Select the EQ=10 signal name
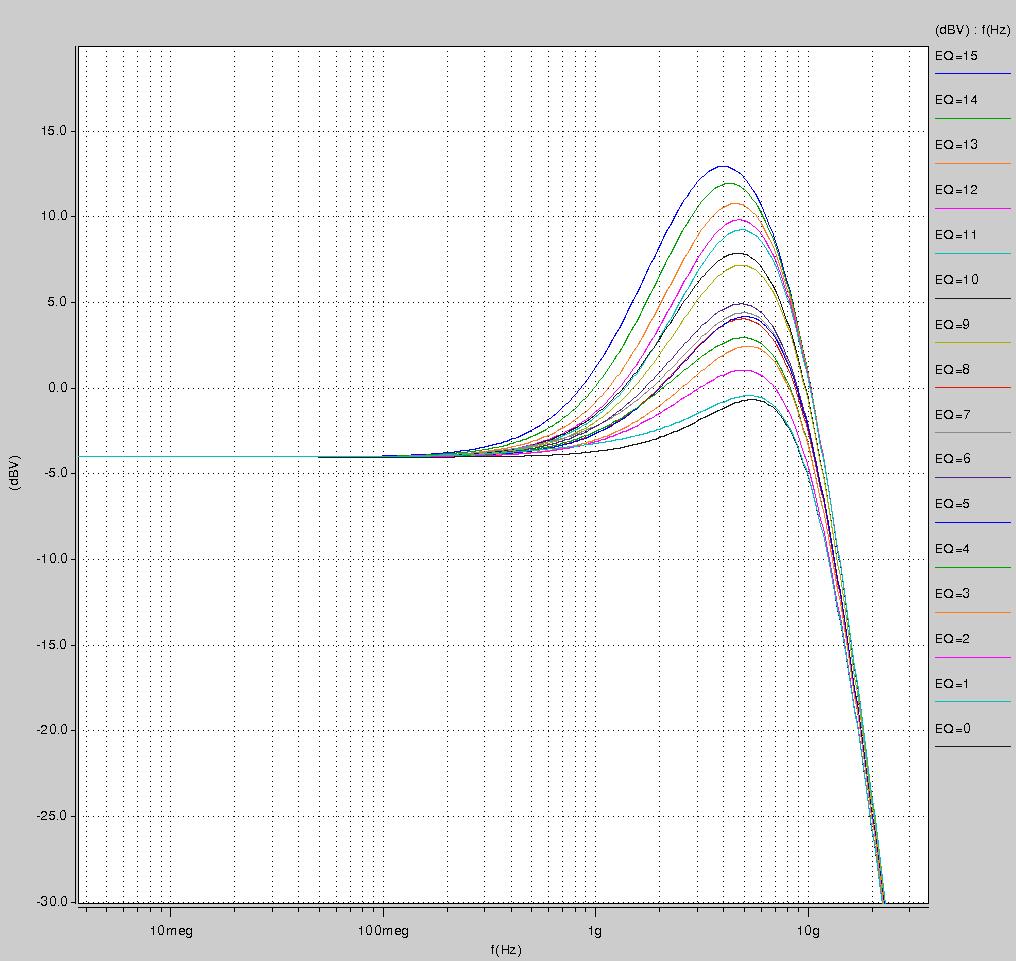The image size is (1016, 961). point(956,280)
